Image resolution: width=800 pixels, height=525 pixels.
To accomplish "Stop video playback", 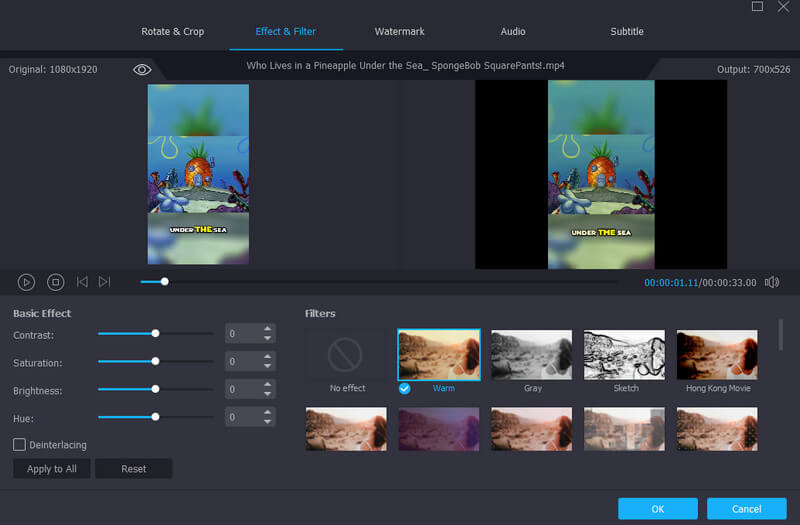I will click(56, 283).
